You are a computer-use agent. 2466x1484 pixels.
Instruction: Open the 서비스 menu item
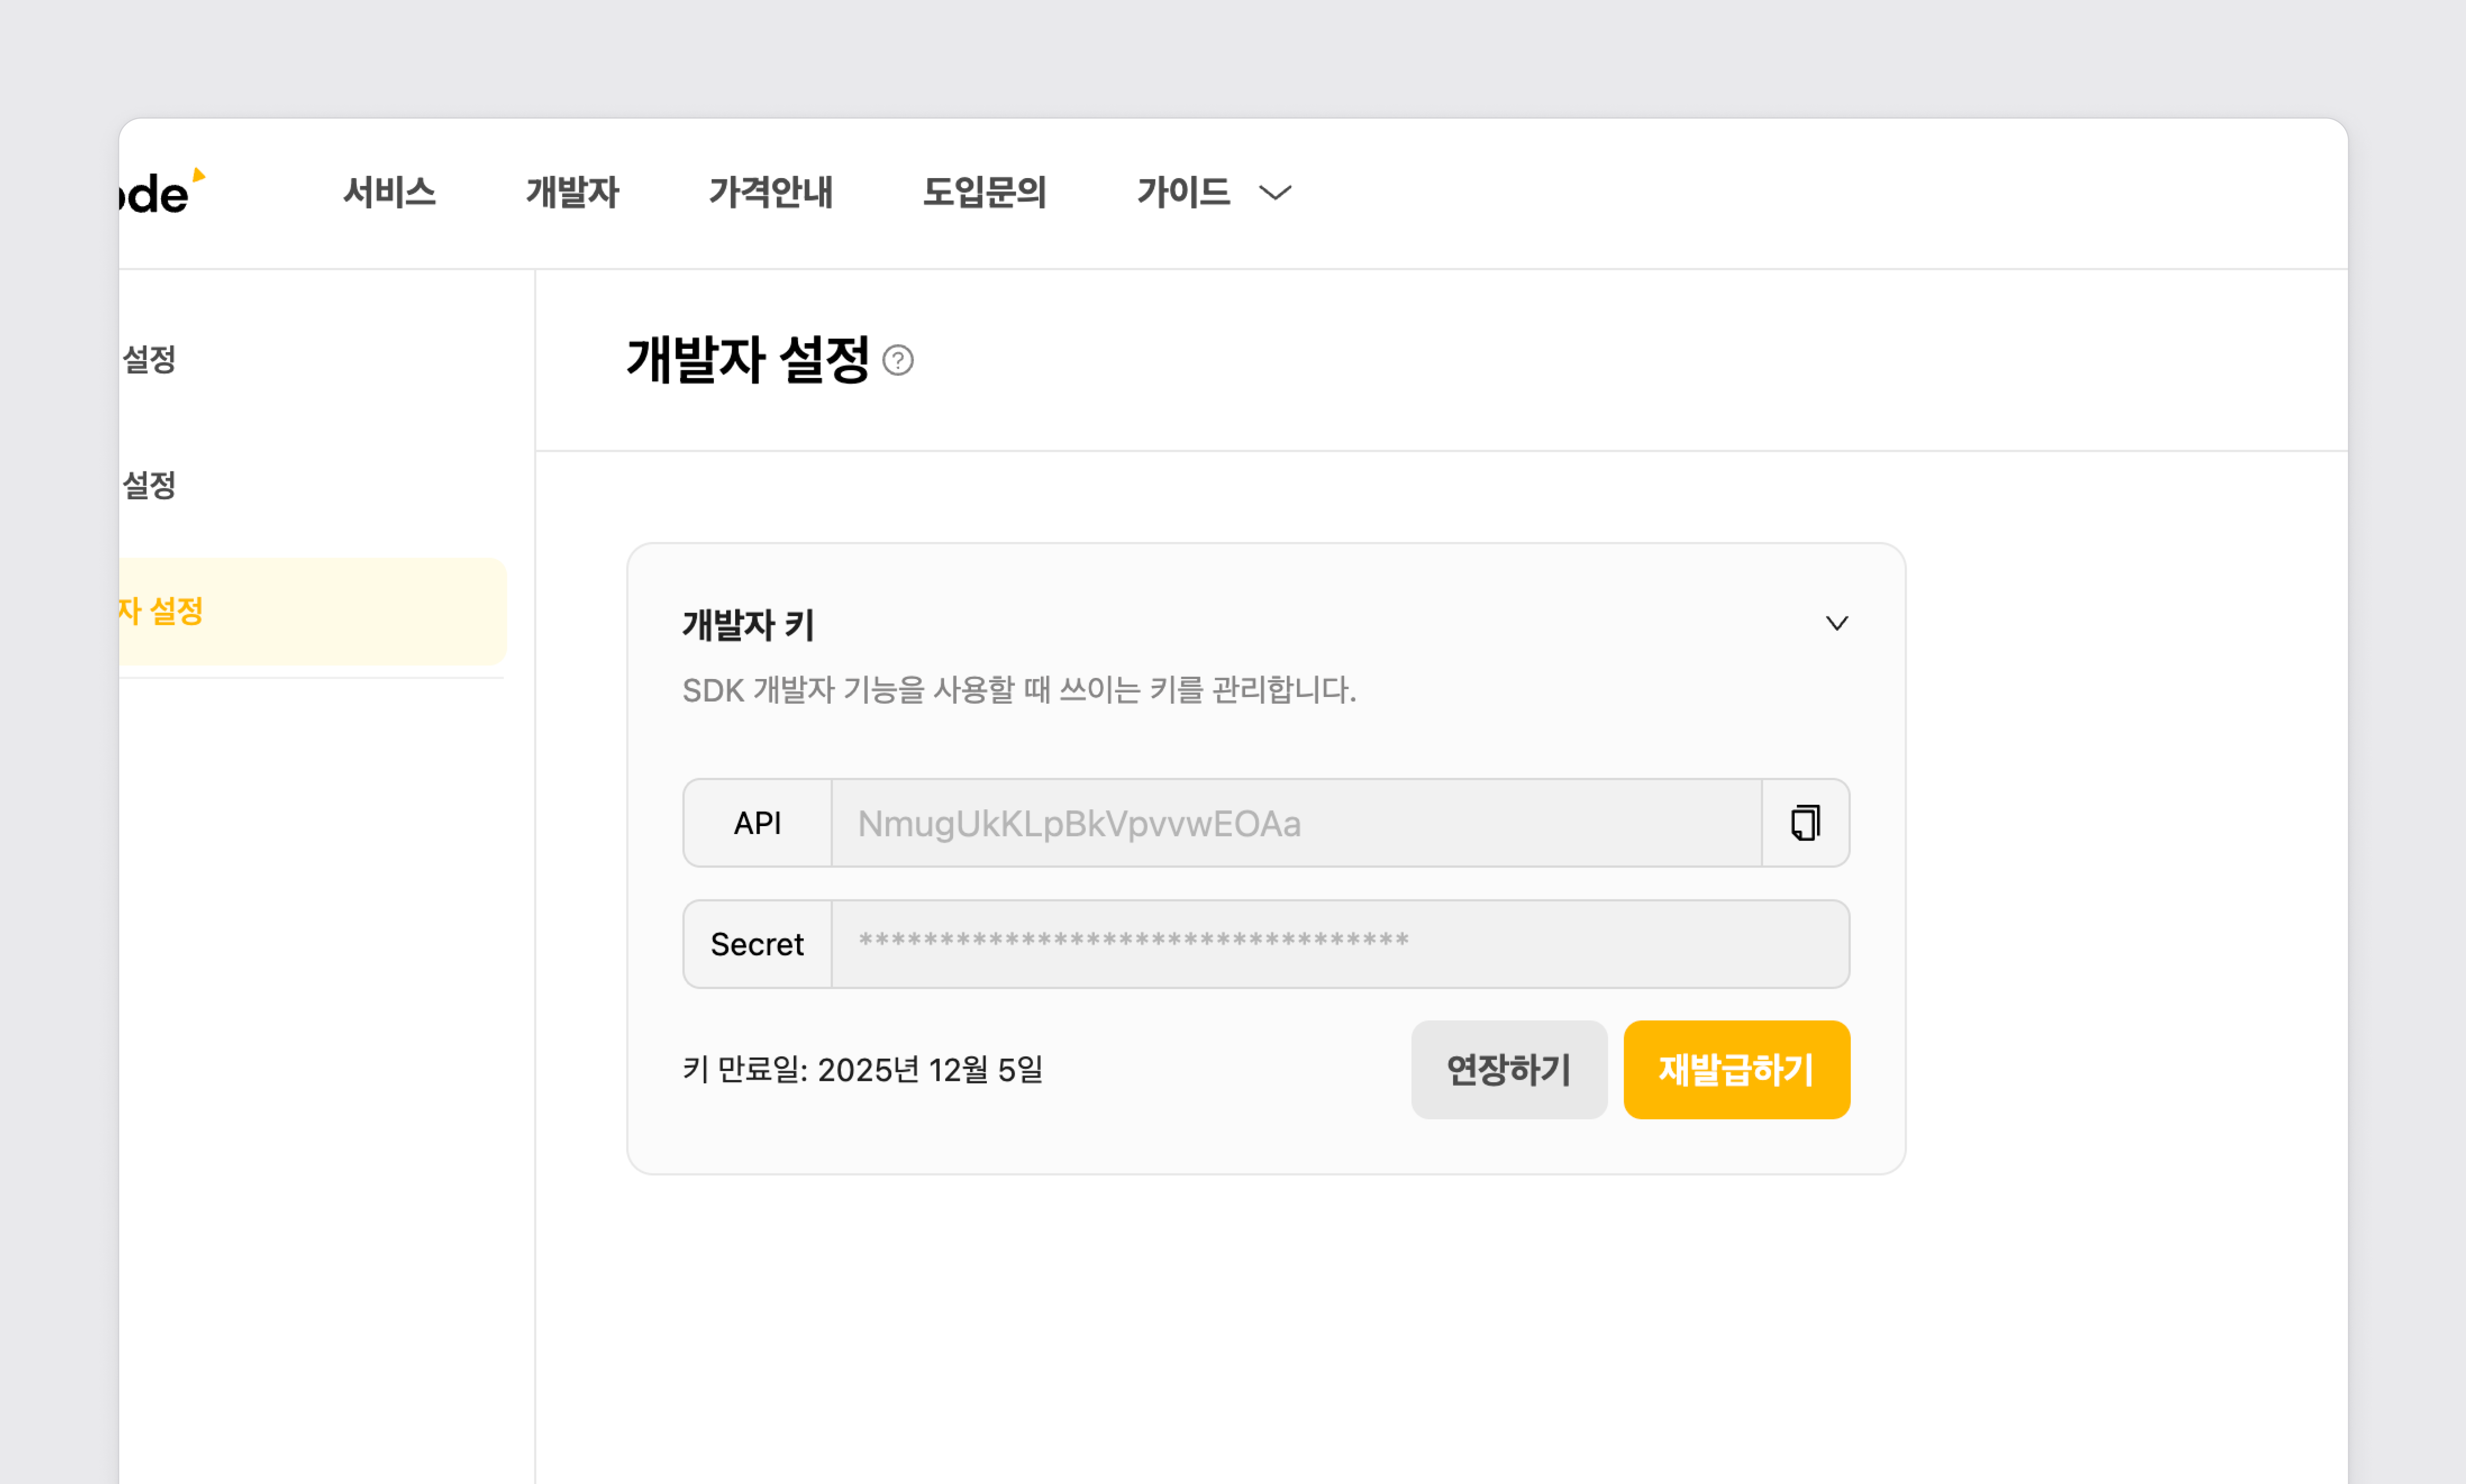tap(389, 192)
